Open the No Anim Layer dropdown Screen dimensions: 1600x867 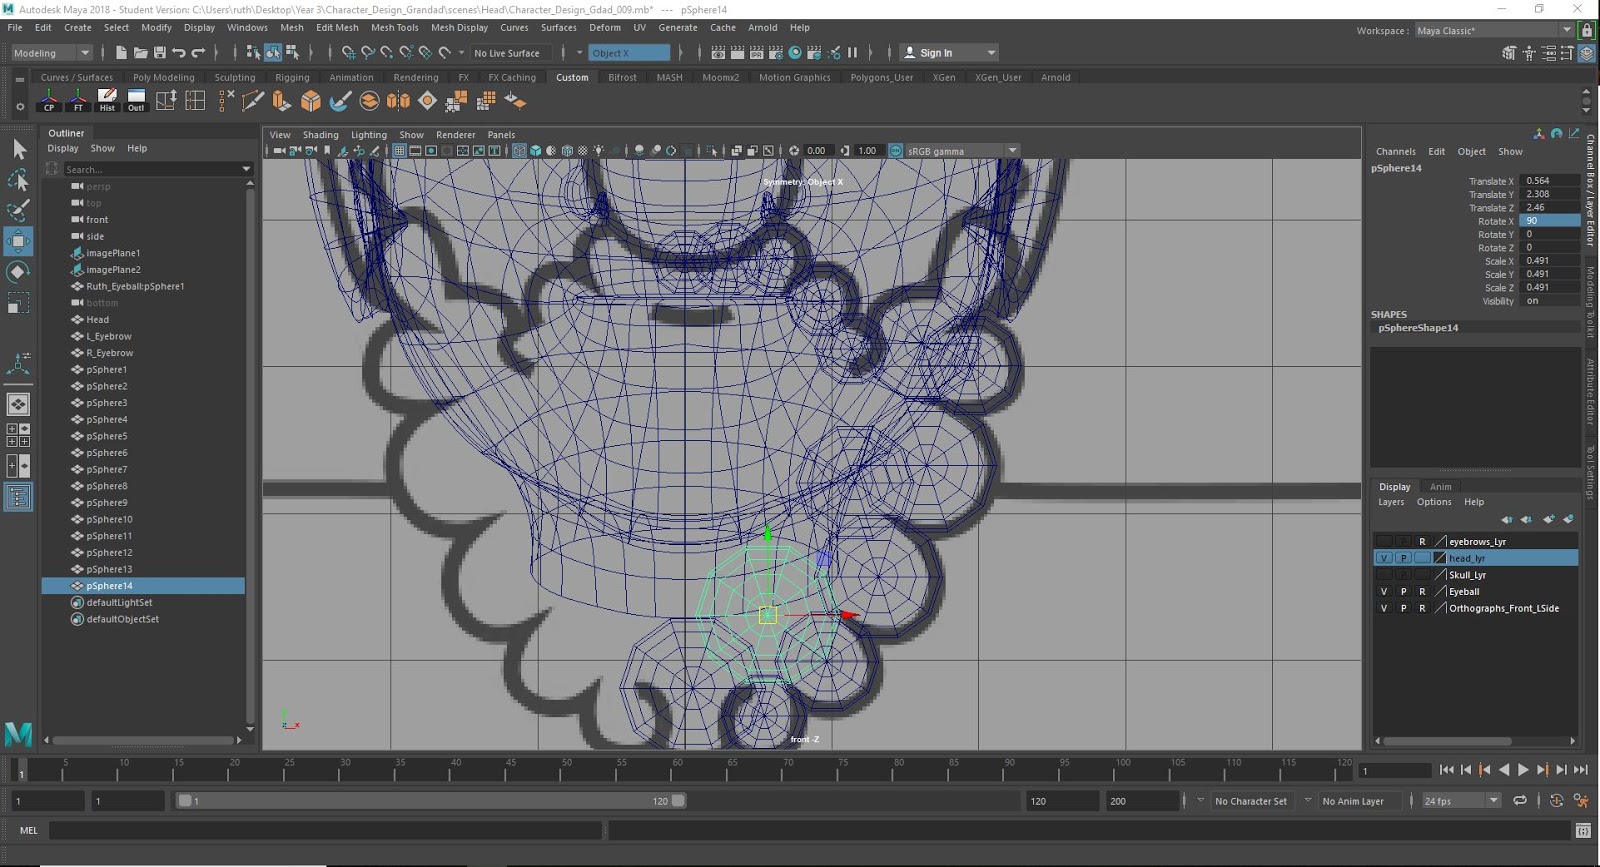(x=1353, y=801)
